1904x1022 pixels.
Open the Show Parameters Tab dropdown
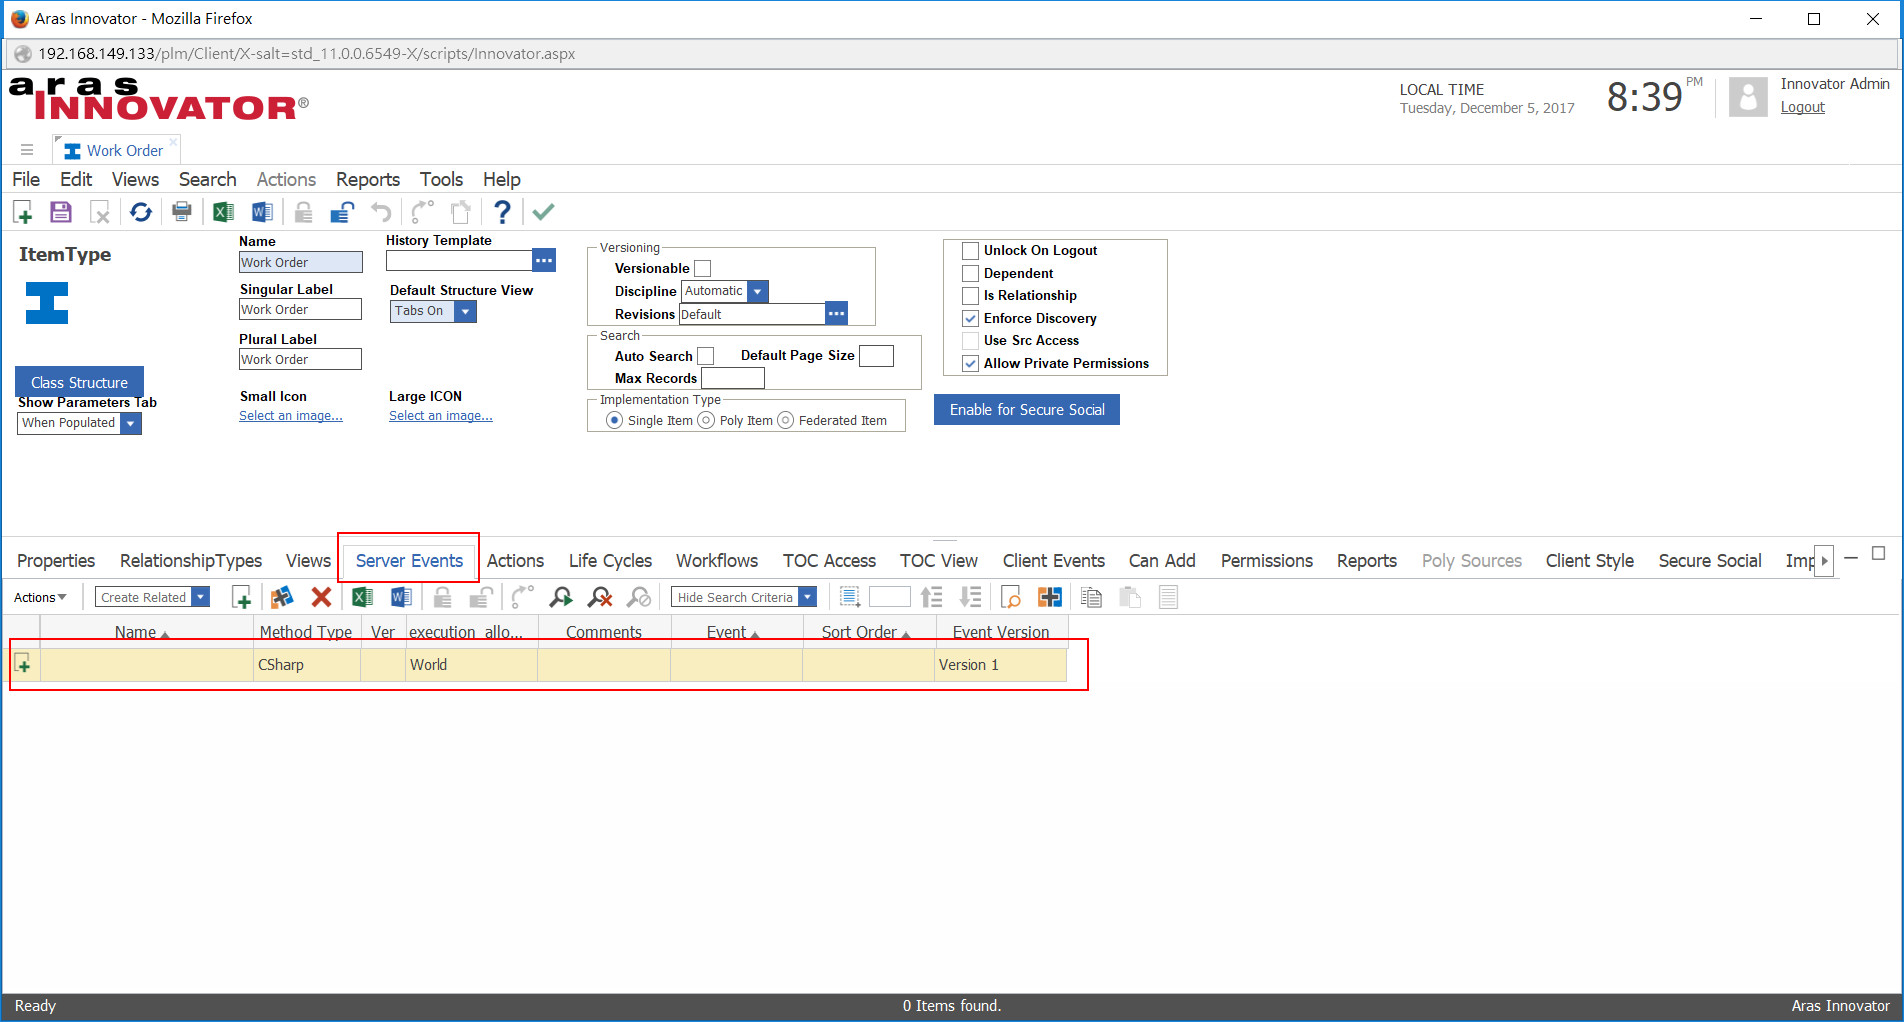tap(130, 423)
